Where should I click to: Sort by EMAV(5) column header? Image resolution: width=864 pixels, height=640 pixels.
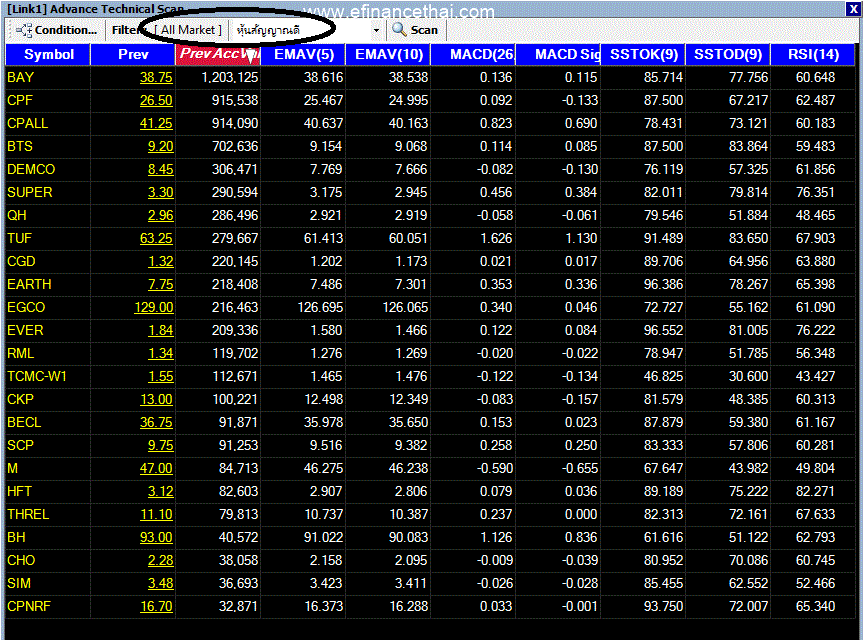coord(304,55)
